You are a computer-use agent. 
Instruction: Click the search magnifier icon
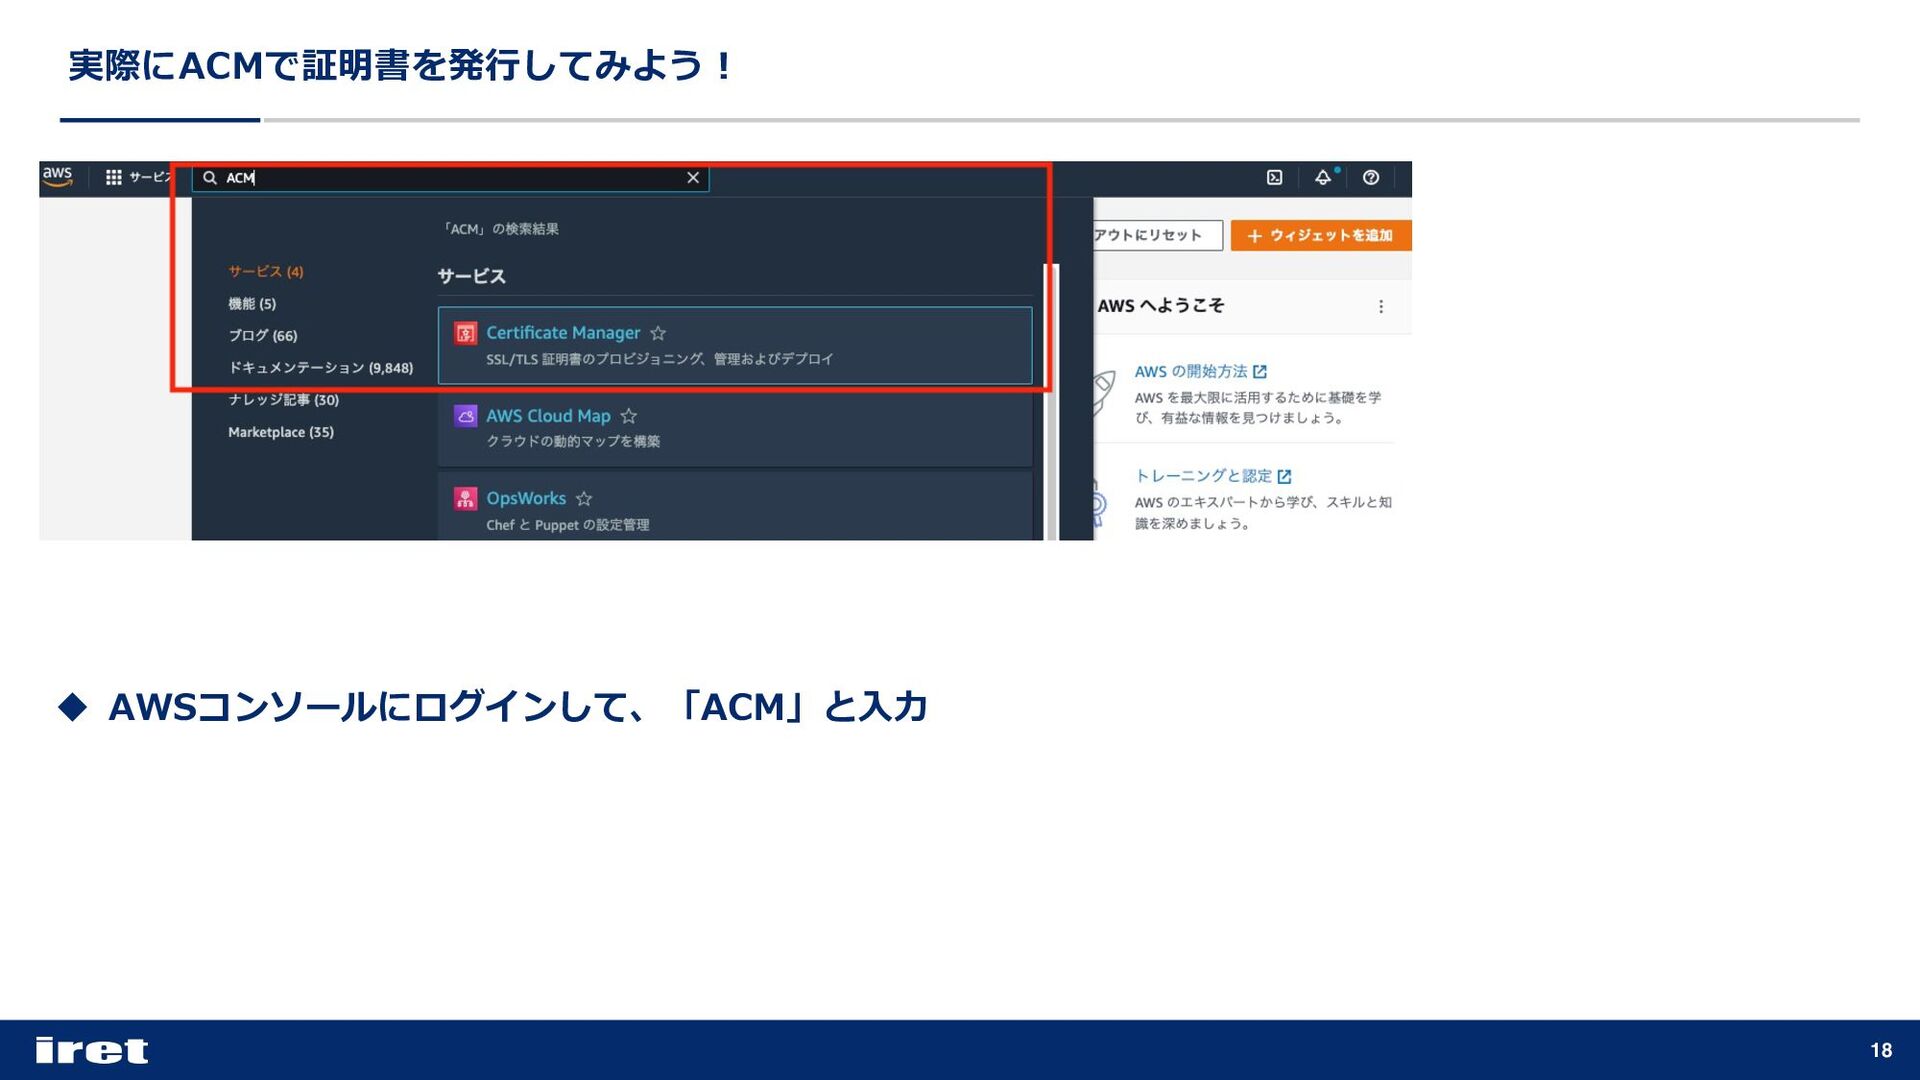[210, 178]
